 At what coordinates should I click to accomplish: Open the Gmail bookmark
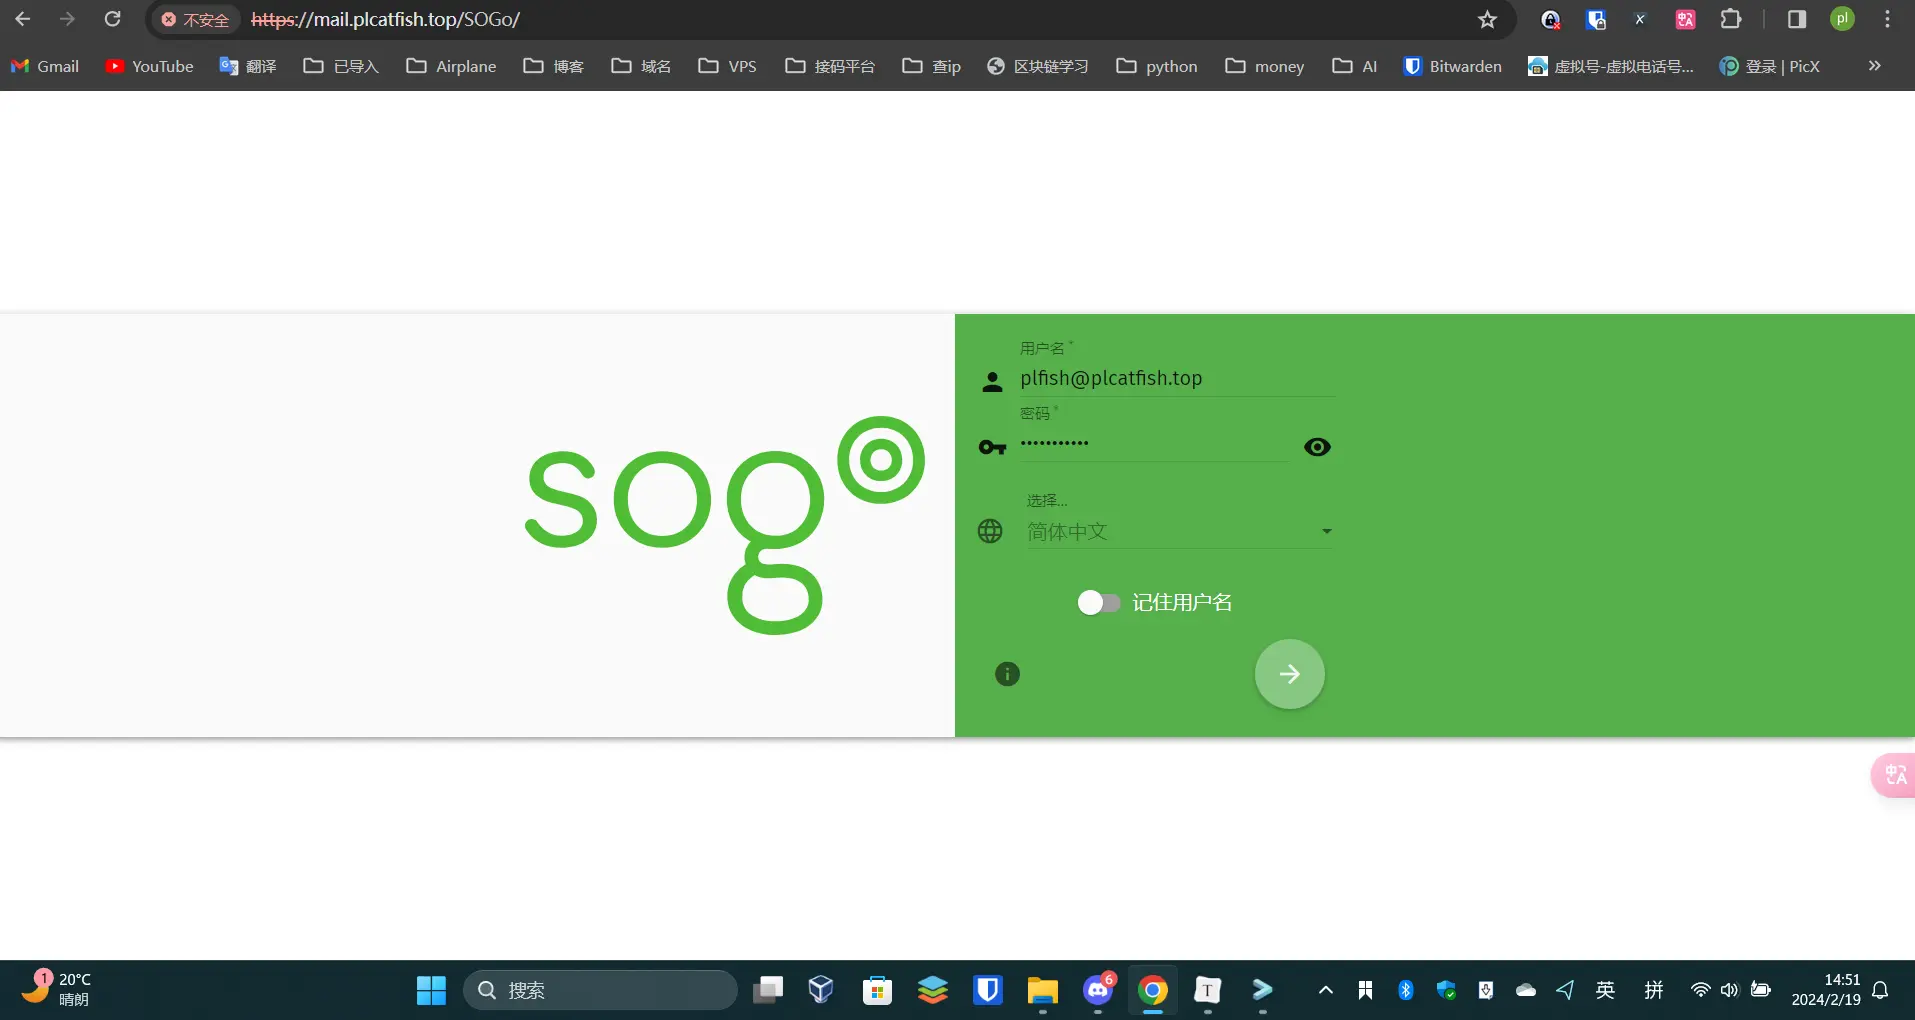45,66
